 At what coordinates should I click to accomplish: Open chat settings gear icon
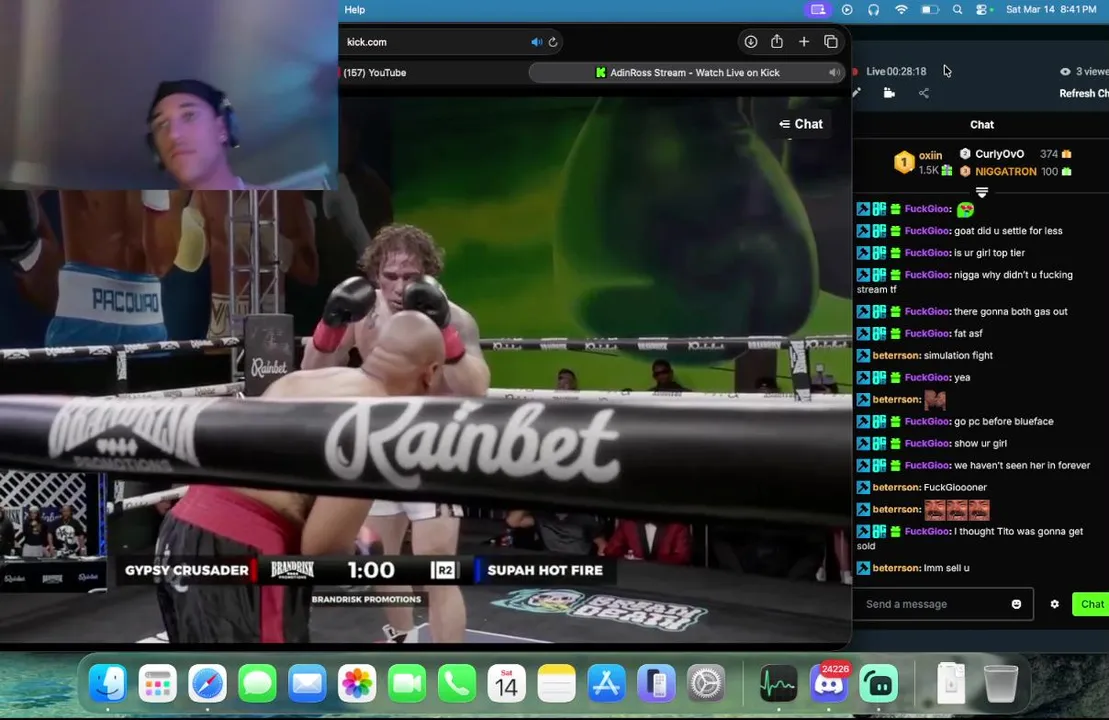pyautogui.click(x=1055, y=604)
